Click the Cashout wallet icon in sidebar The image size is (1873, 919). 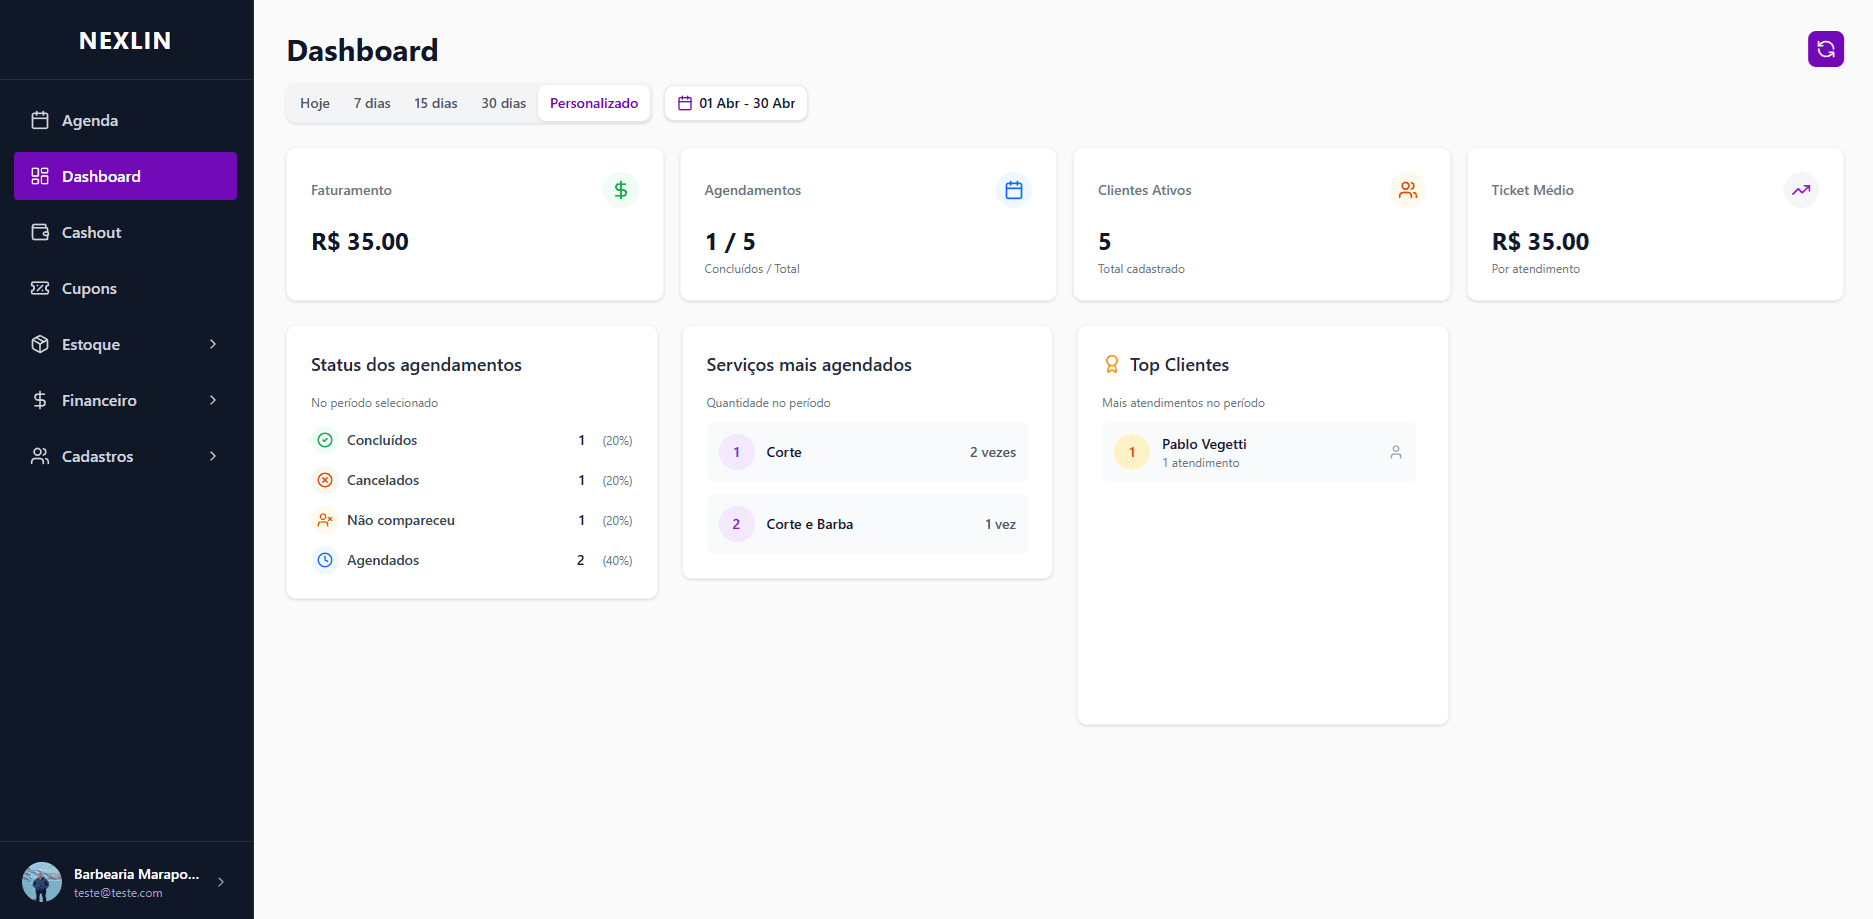[x=40, y=232]
